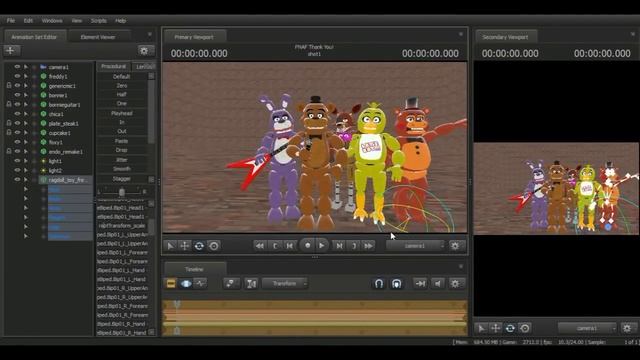Click the ripple edit arrow icon
640x360 pixels.
click(420, 283)
